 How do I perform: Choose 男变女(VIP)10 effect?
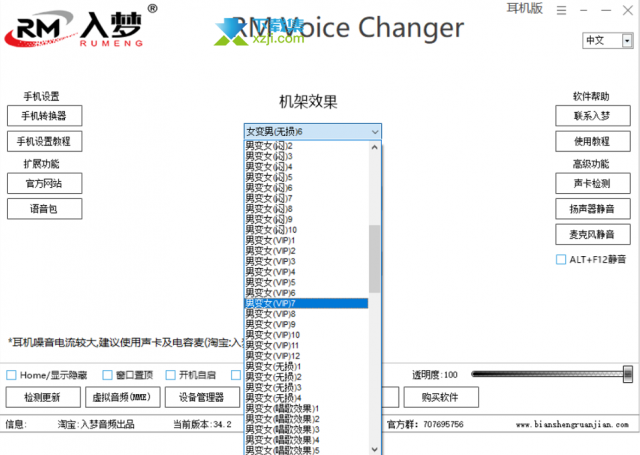click(x=306, y=335)
